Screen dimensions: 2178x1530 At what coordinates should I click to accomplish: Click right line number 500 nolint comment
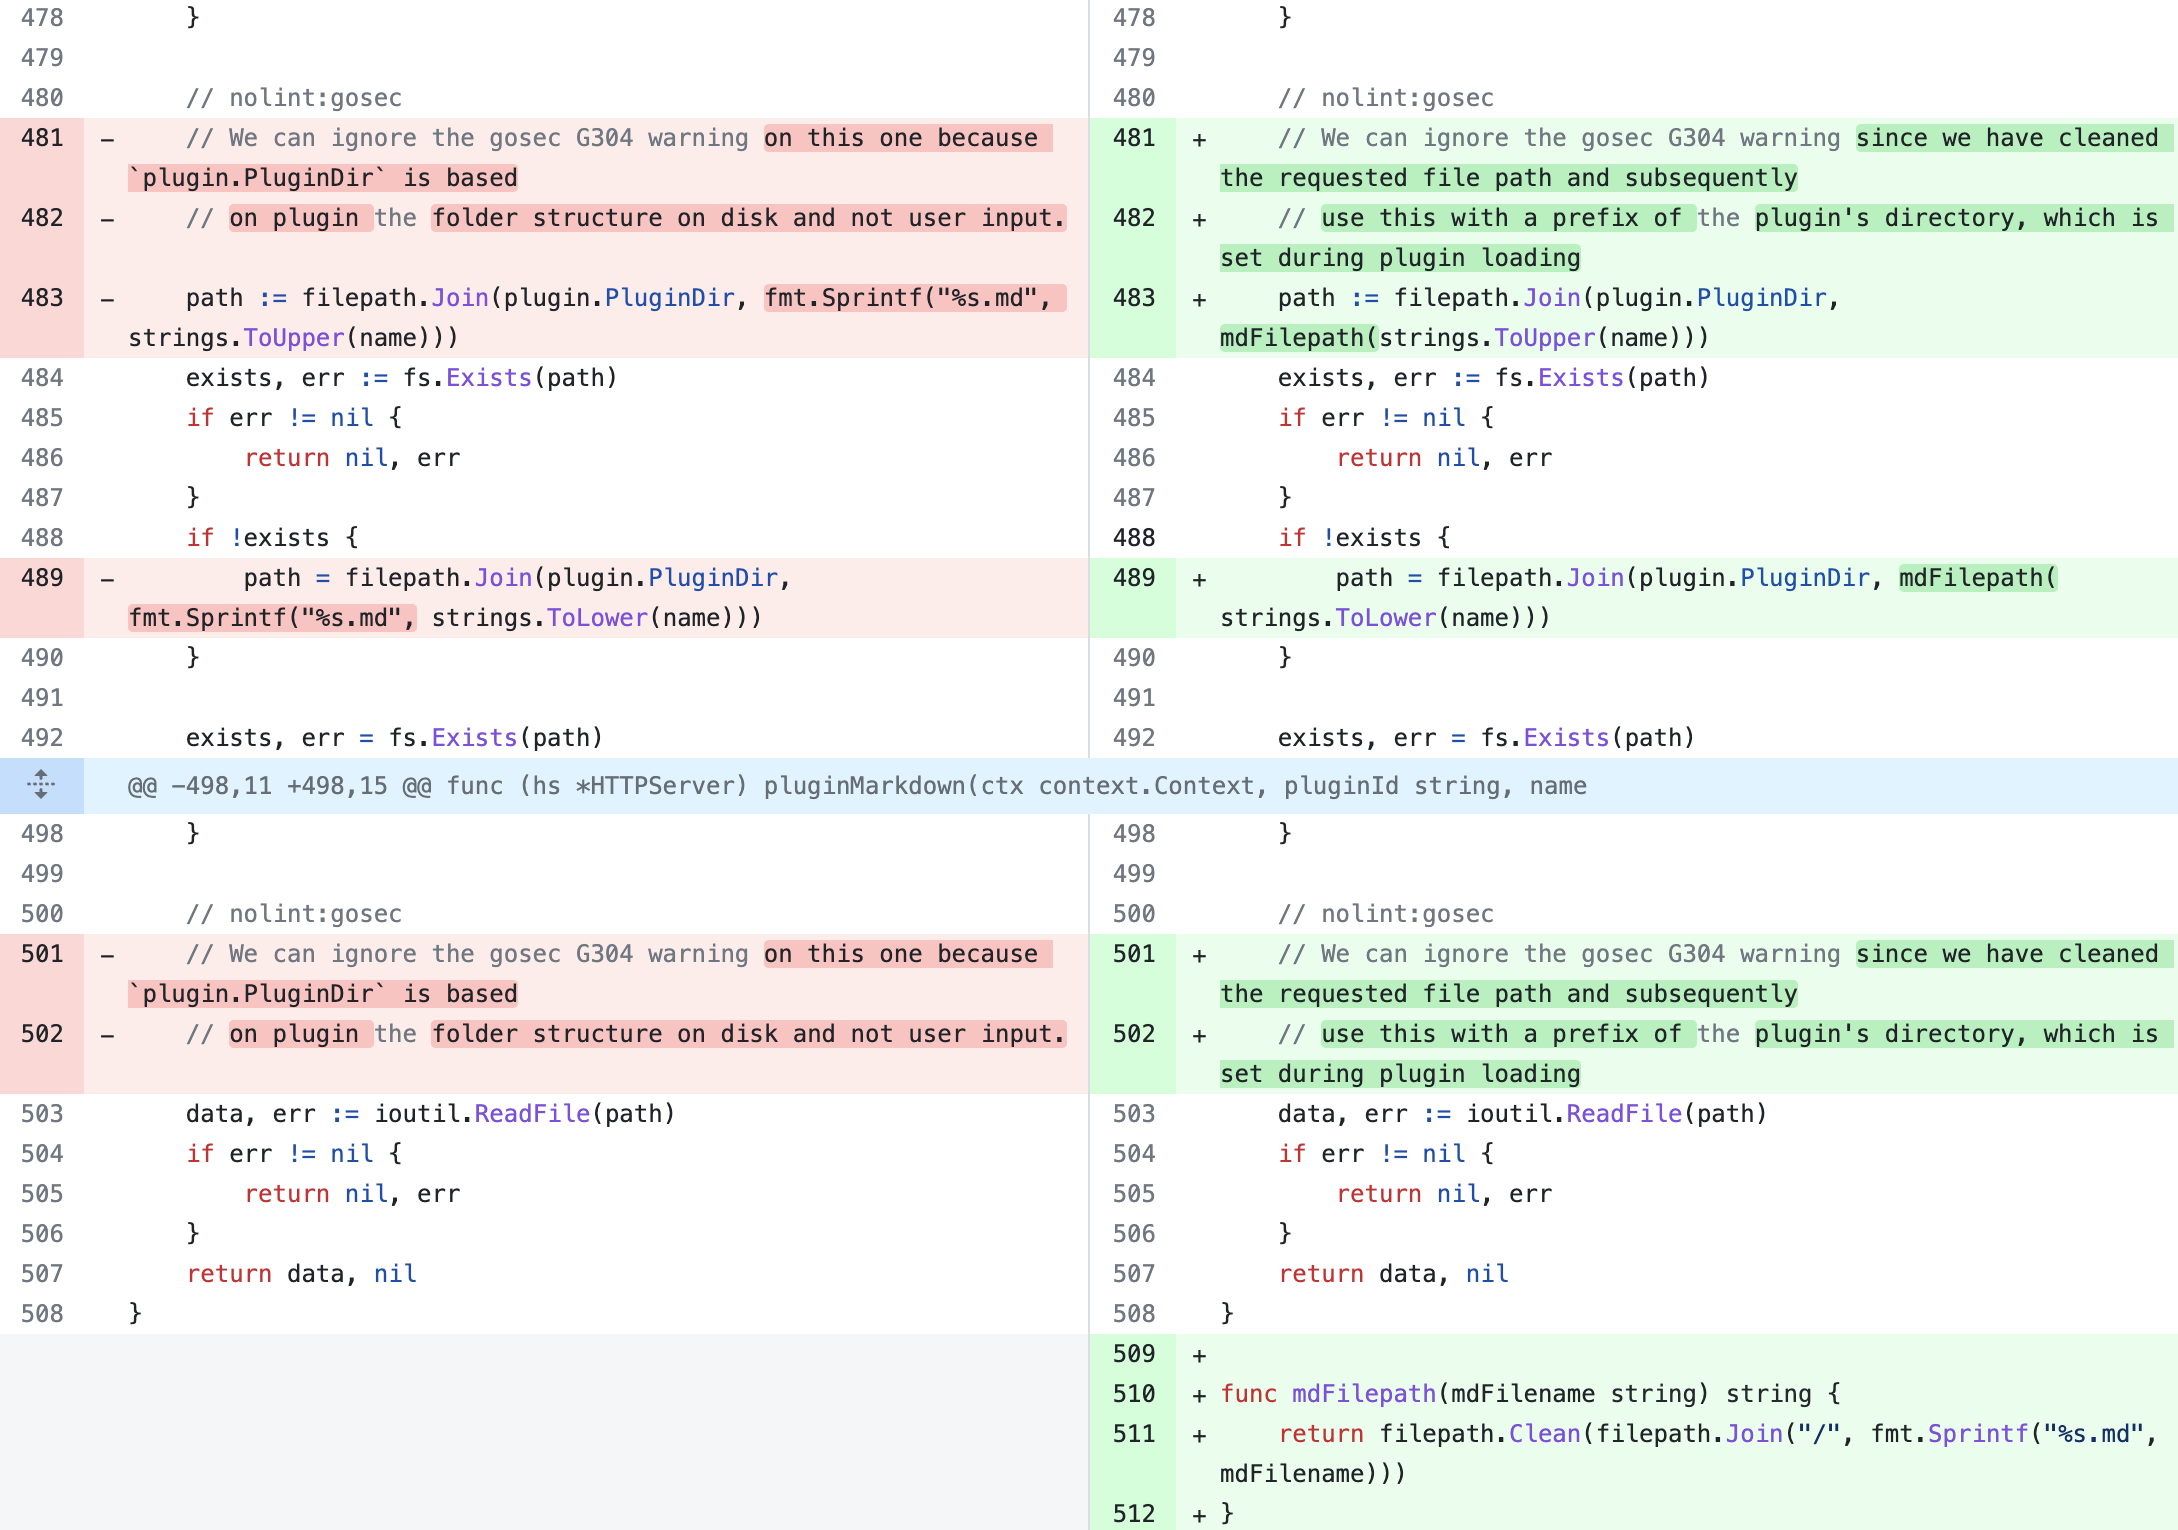pyautogui.click(x=1133, y=914)
